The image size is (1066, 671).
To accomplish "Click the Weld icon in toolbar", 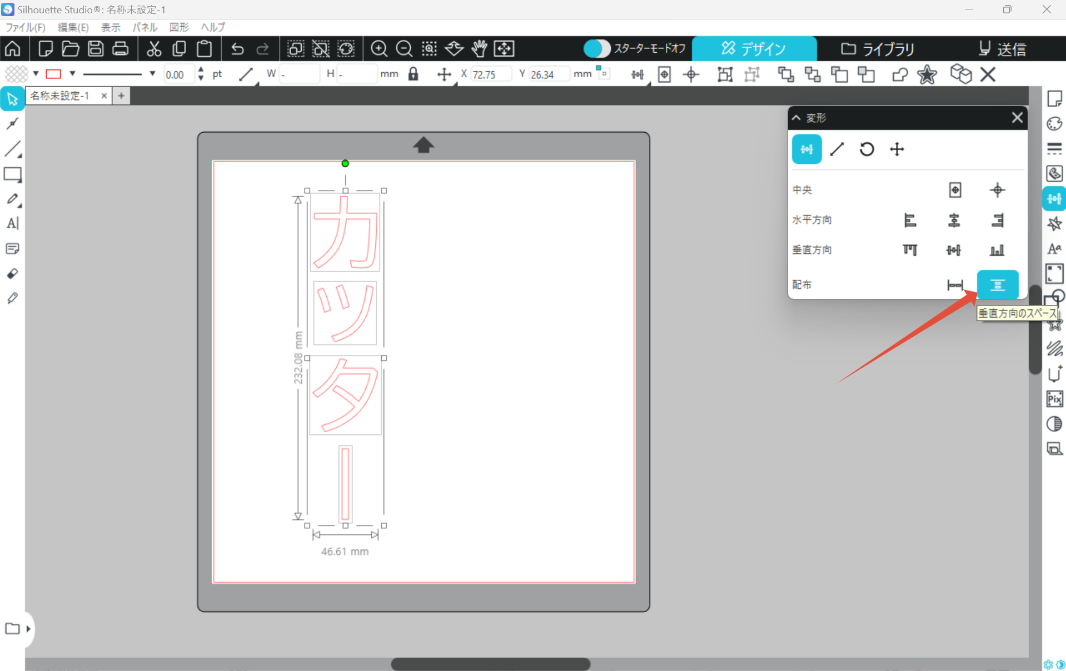I will point(899,75).
